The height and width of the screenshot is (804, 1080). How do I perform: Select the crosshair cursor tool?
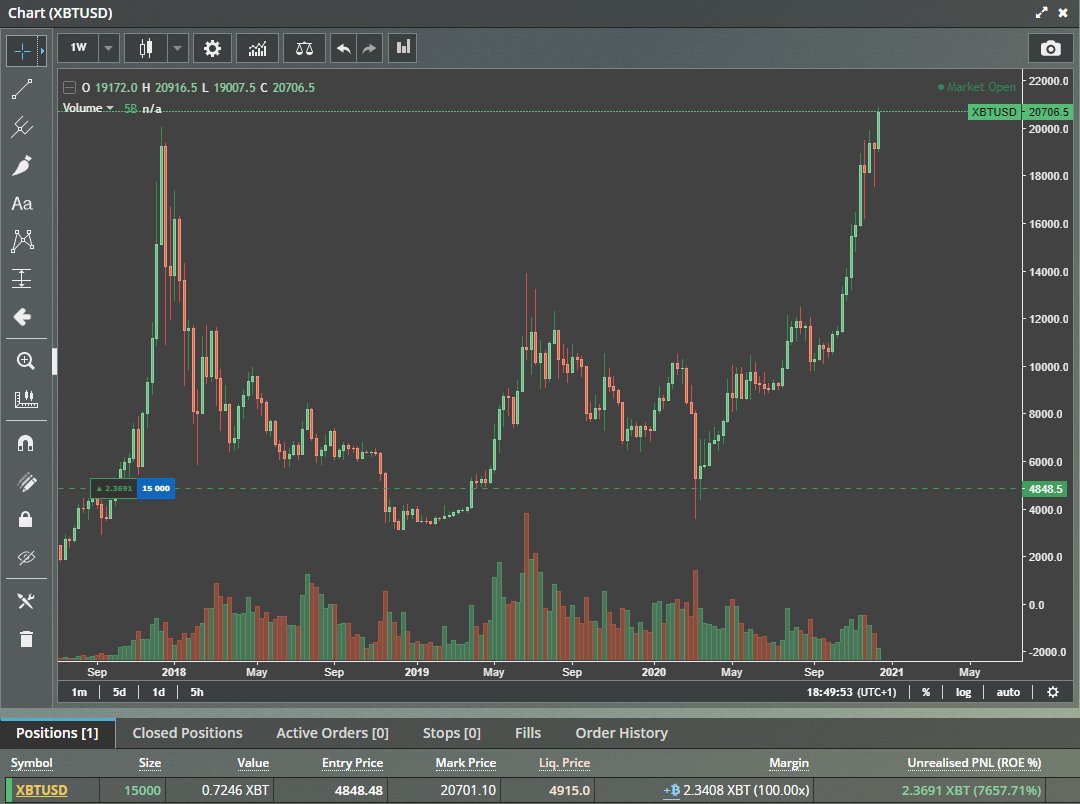(23, 51)
